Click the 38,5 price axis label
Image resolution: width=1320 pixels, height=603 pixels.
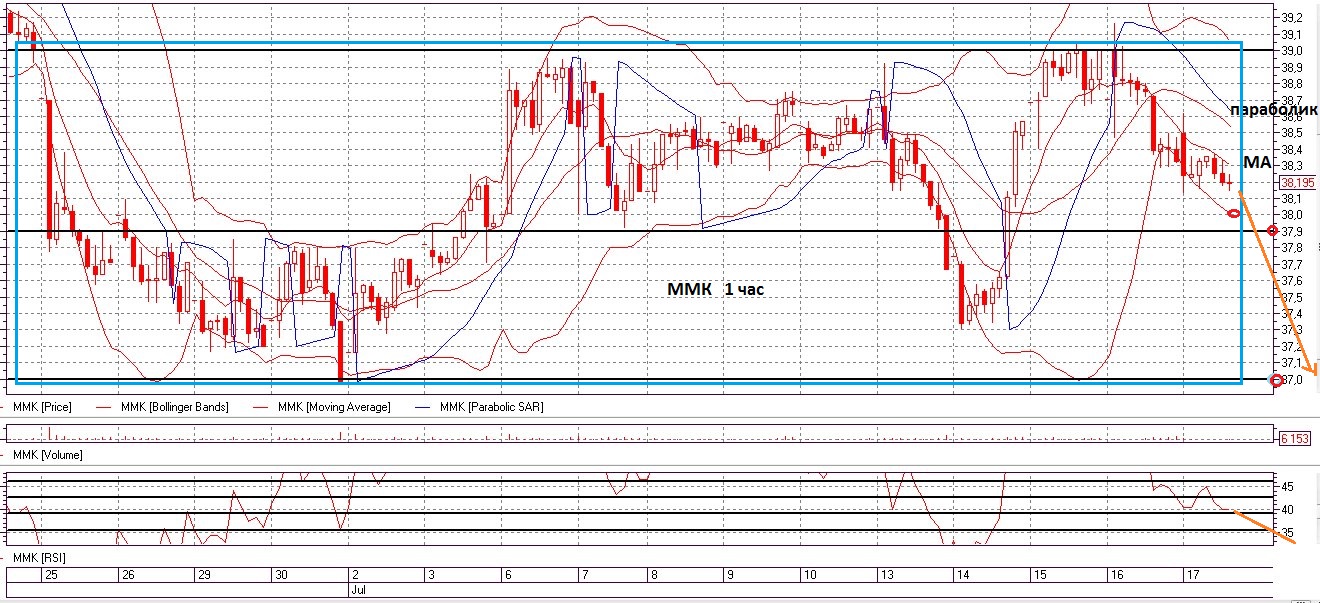(1290, 132)
